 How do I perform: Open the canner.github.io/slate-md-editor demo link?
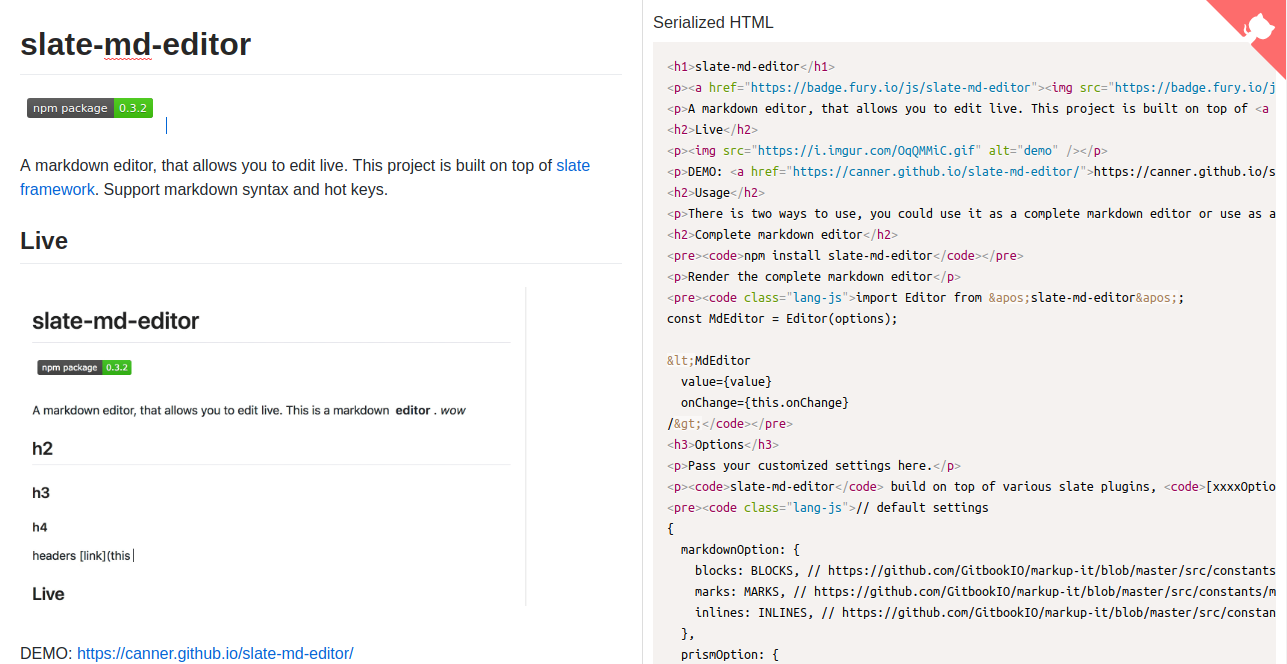click(215, 653)
